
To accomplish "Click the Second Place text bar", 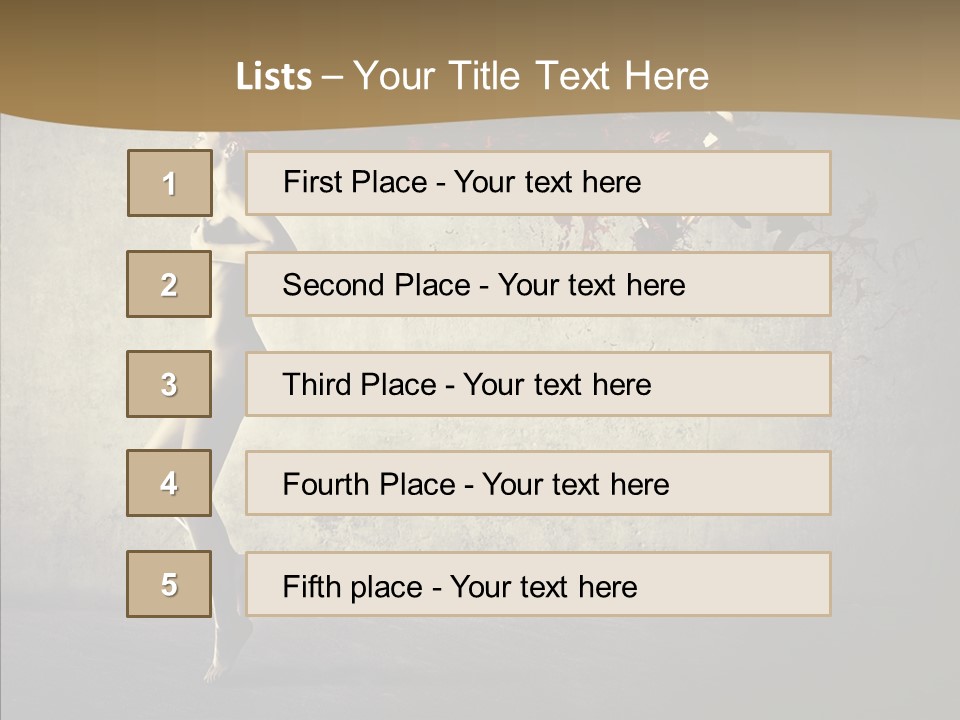I will 538,284.
